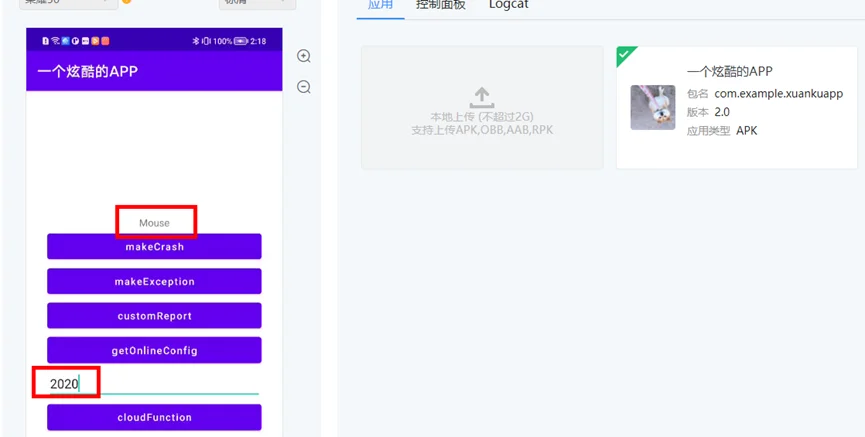Click the version value 2.0
The image size is (865, 437).
coord(722,112)
